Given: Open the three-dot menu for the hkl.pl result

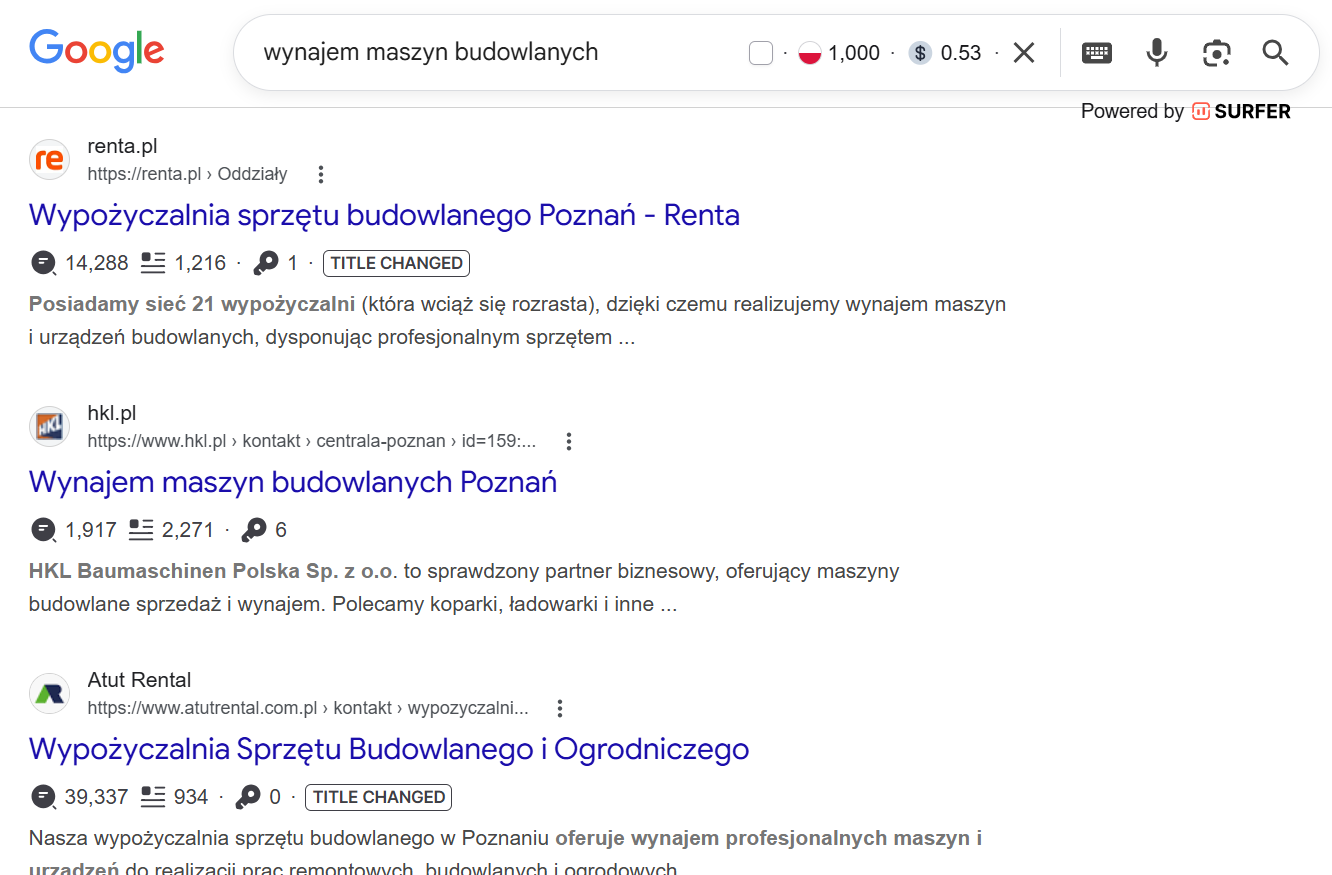Looking at the screenshot, I should [x=568, y=440].
